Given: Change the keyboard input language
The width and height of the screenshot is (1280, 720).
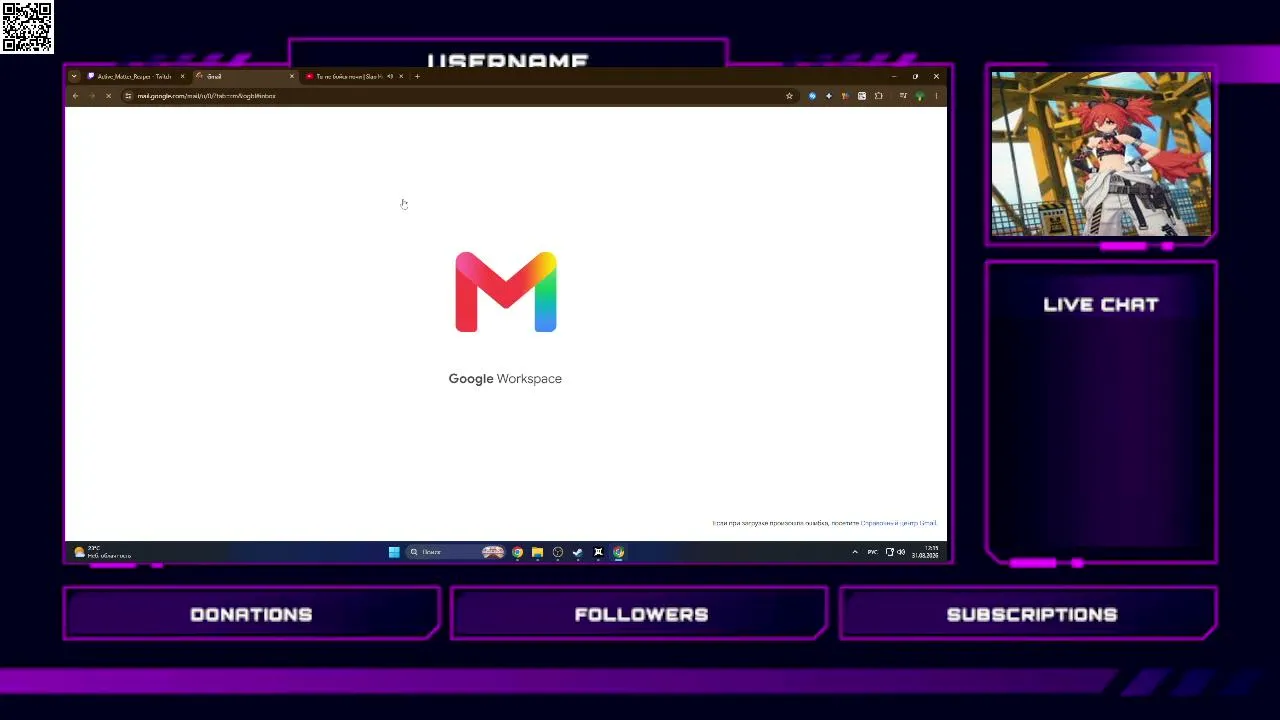Looking at the screenshot, I should tap(873, 552).
